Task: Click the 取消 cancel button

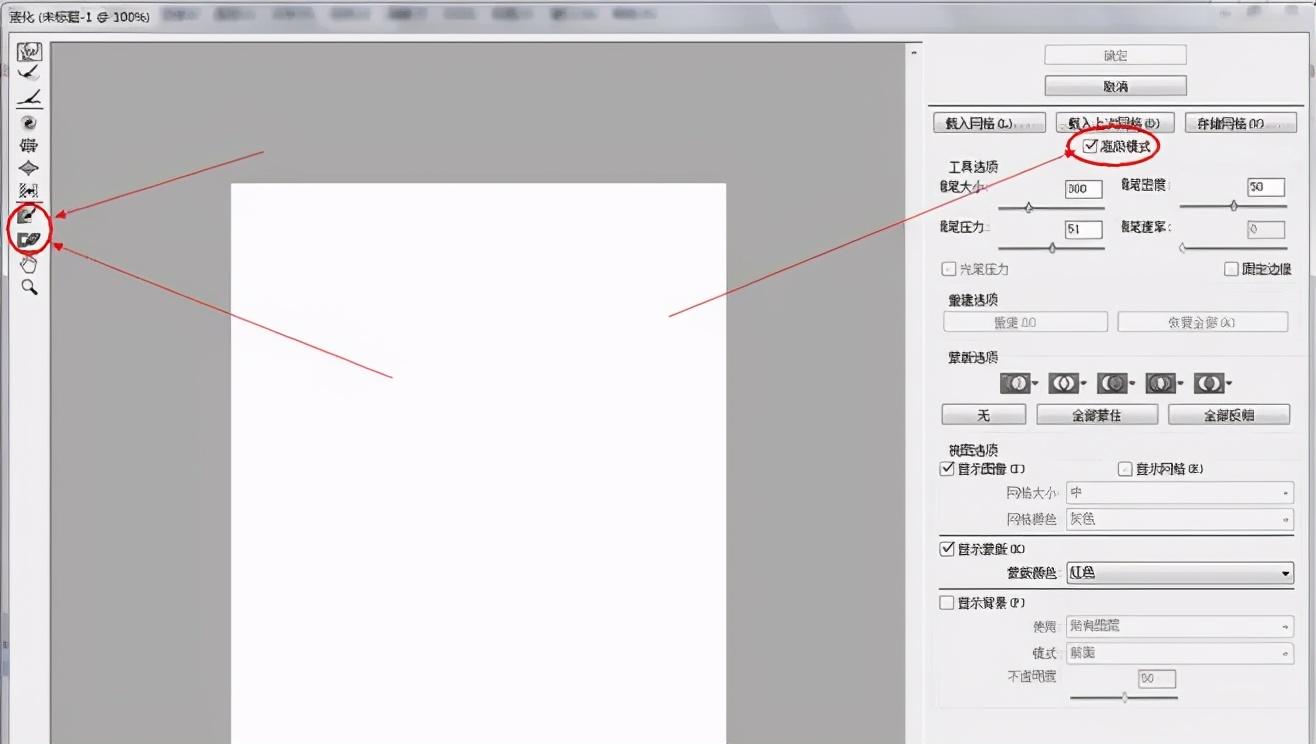Action: [x=1115, y=86]
